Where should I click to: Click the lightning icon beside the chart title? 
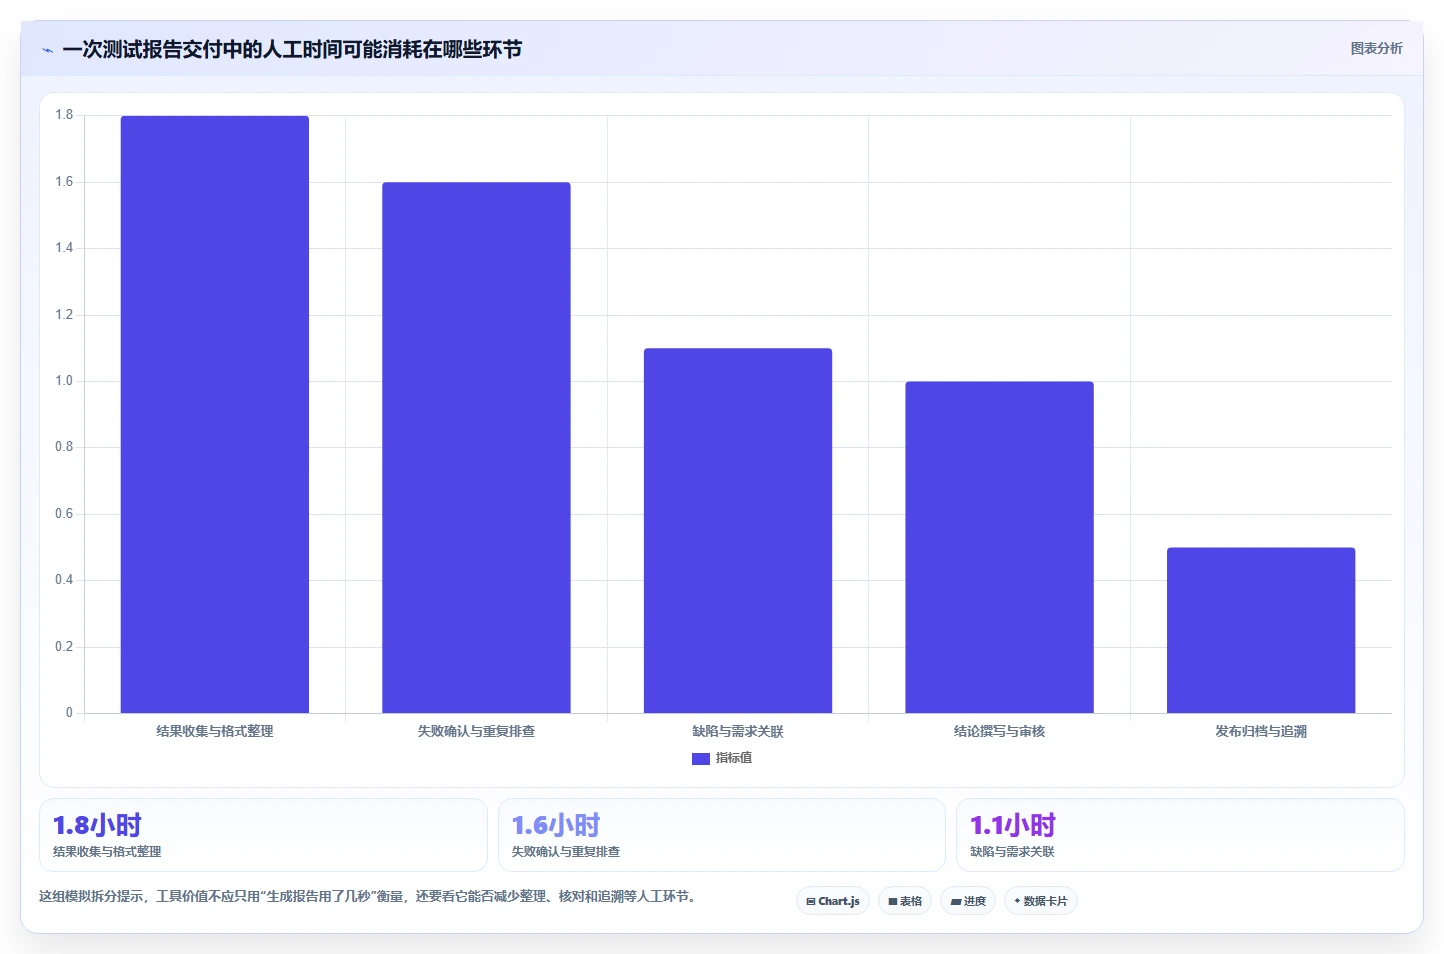(x=47, y=50)
